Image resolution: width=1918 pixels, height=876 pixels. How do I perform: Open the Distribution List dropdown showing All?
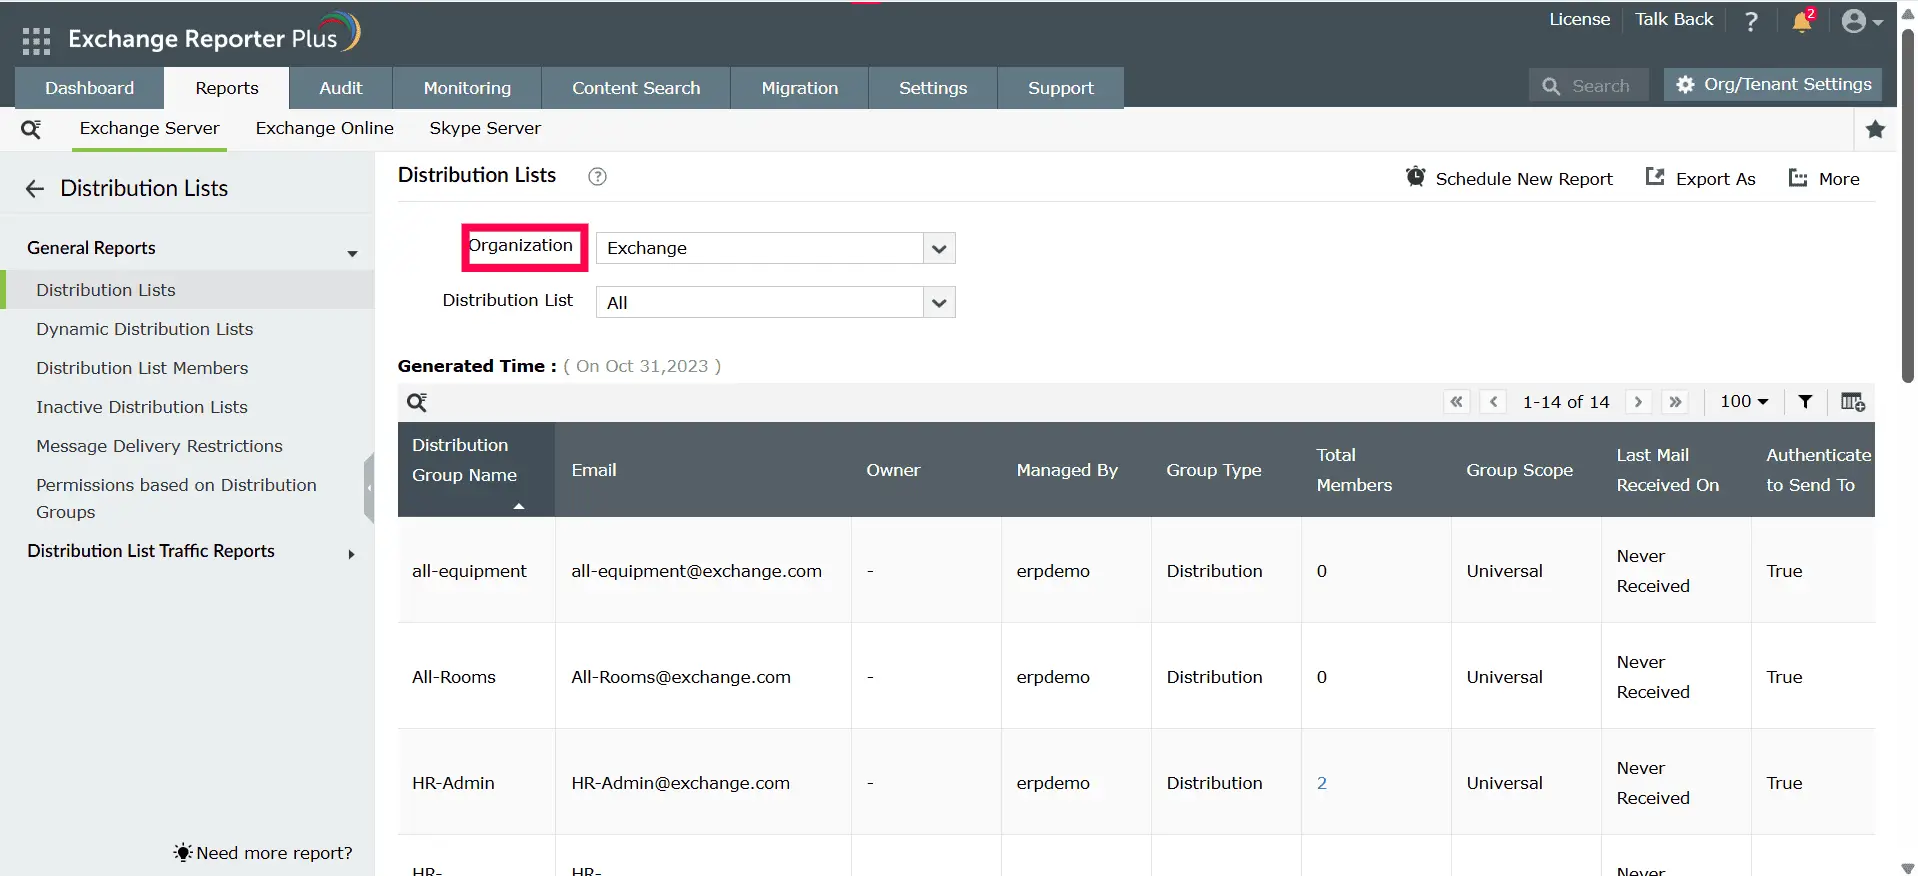pyautogui.click(x=775, y=302)
